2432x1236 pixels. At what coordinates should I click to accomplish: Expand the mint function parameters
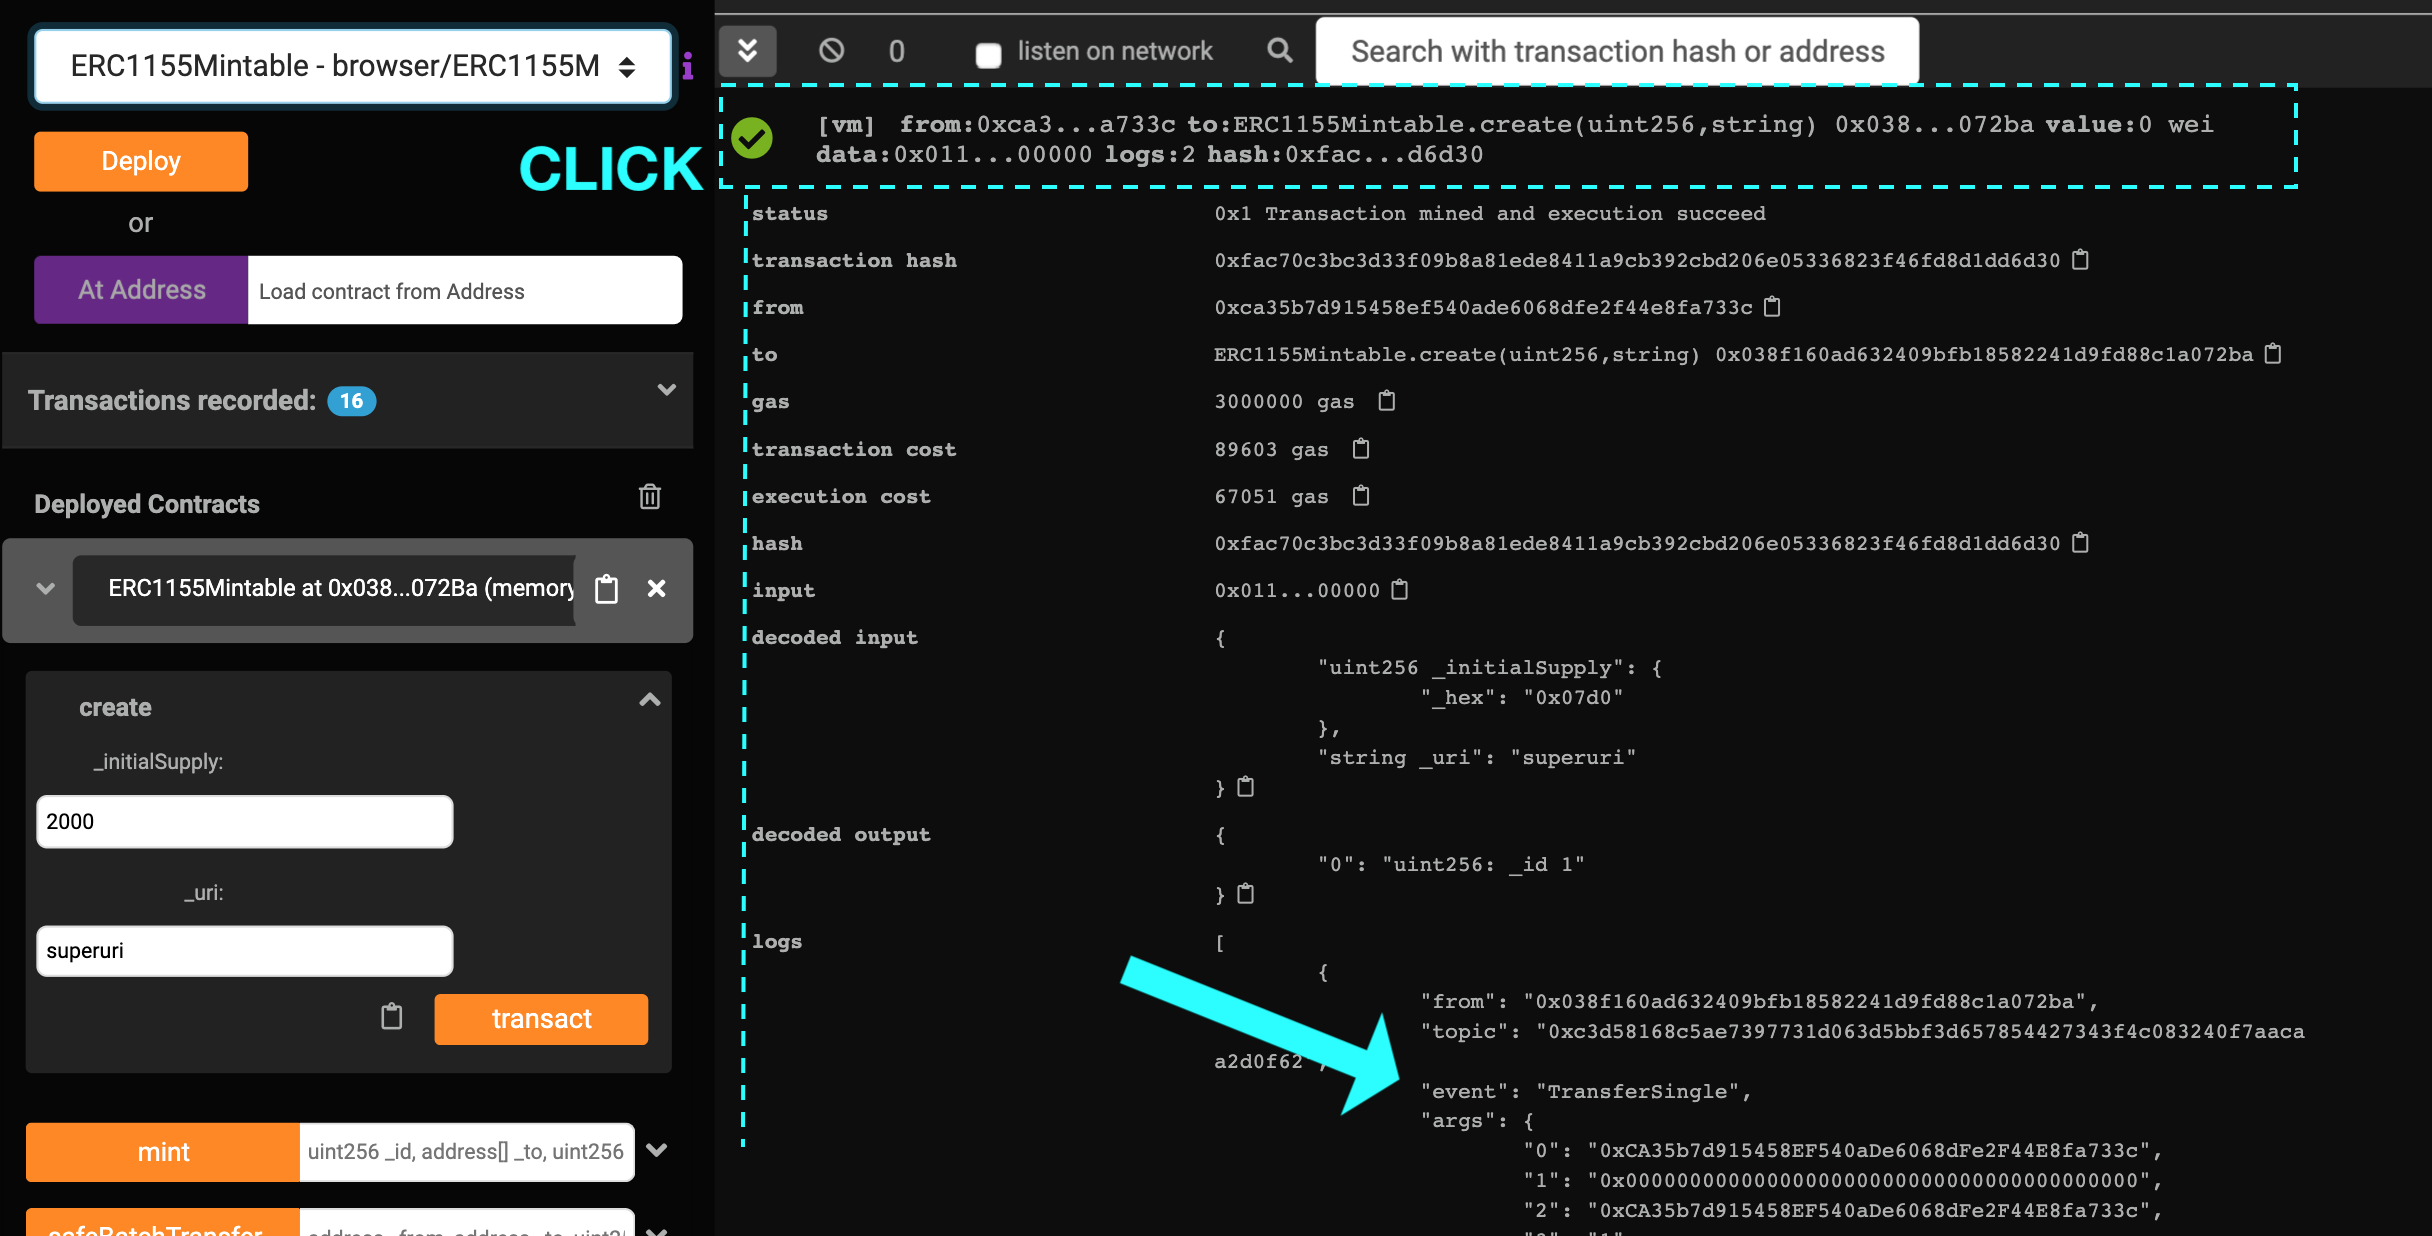point(656,1150)
